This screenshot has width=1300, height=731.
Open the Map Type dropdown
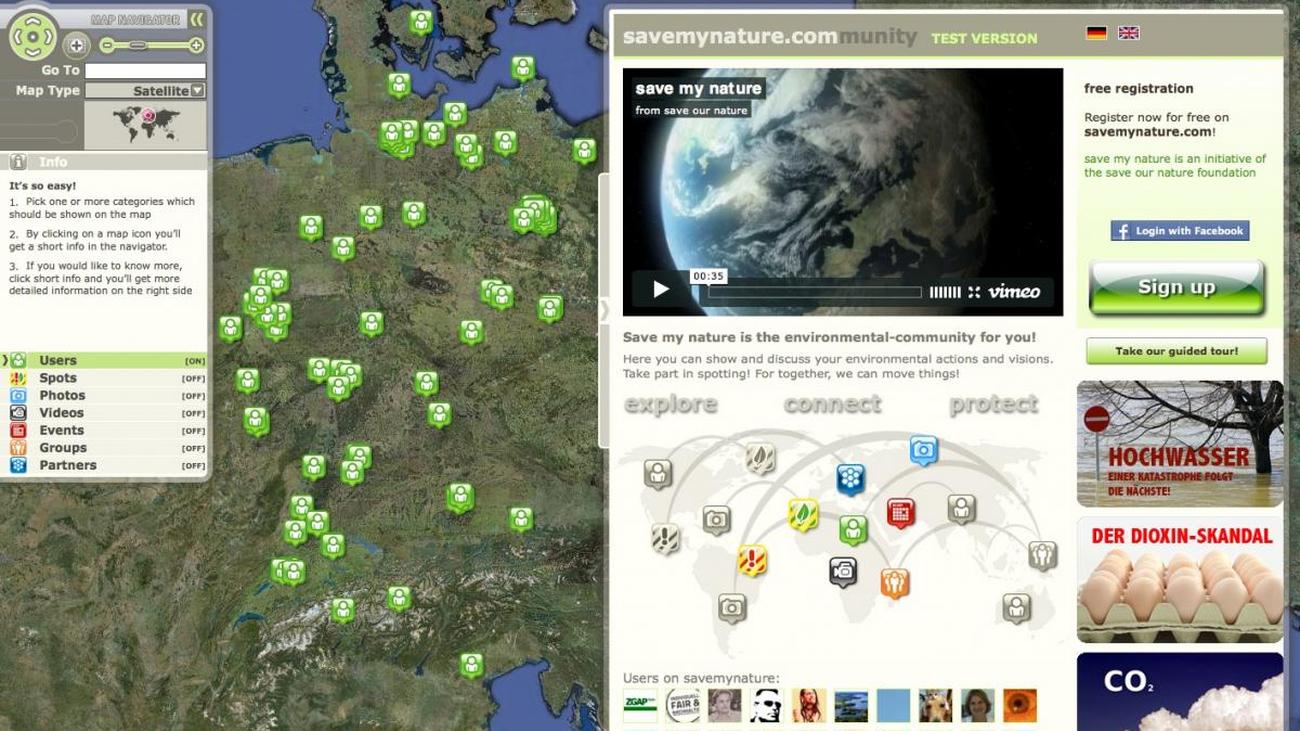(x=197, y=91)
